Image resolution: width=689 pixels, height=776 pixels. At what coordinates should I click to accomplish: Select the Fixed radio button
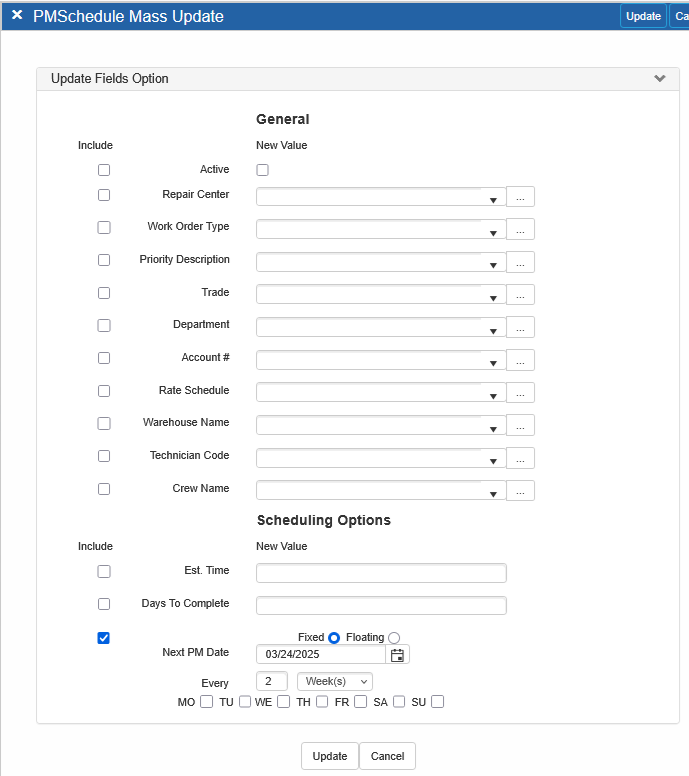tap(334, 638)
